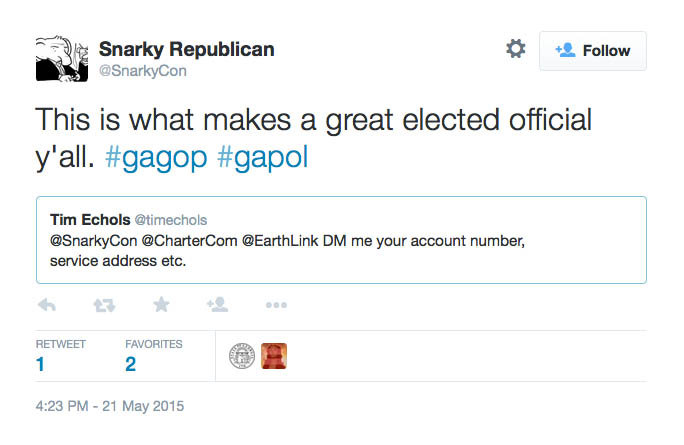Viewport: 684px width, 445px height.
Task: View the retweet count of 1
Action: (40, 364)
